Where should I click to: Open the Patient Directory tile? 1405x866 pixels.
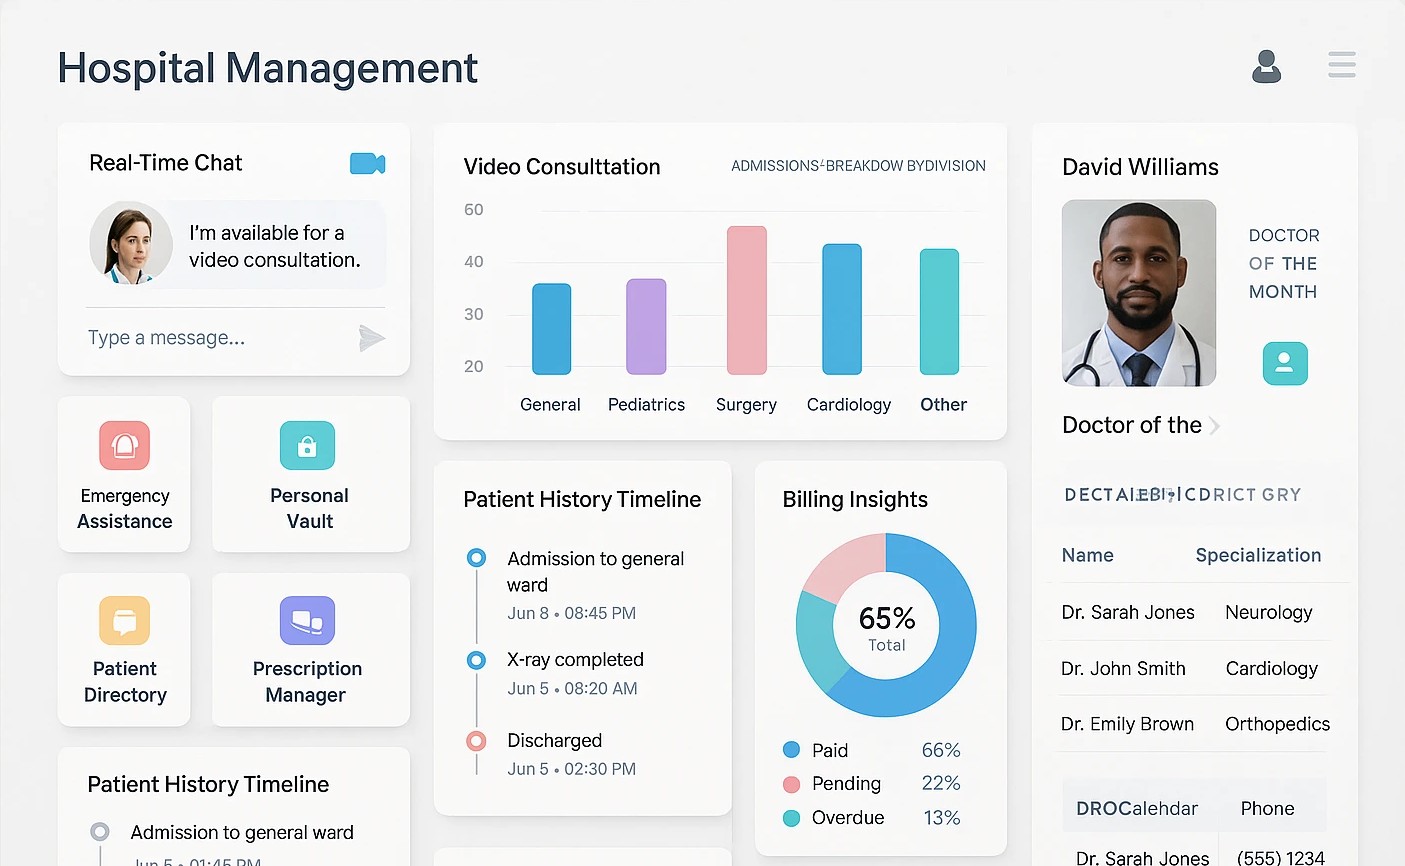pos(124,649)
